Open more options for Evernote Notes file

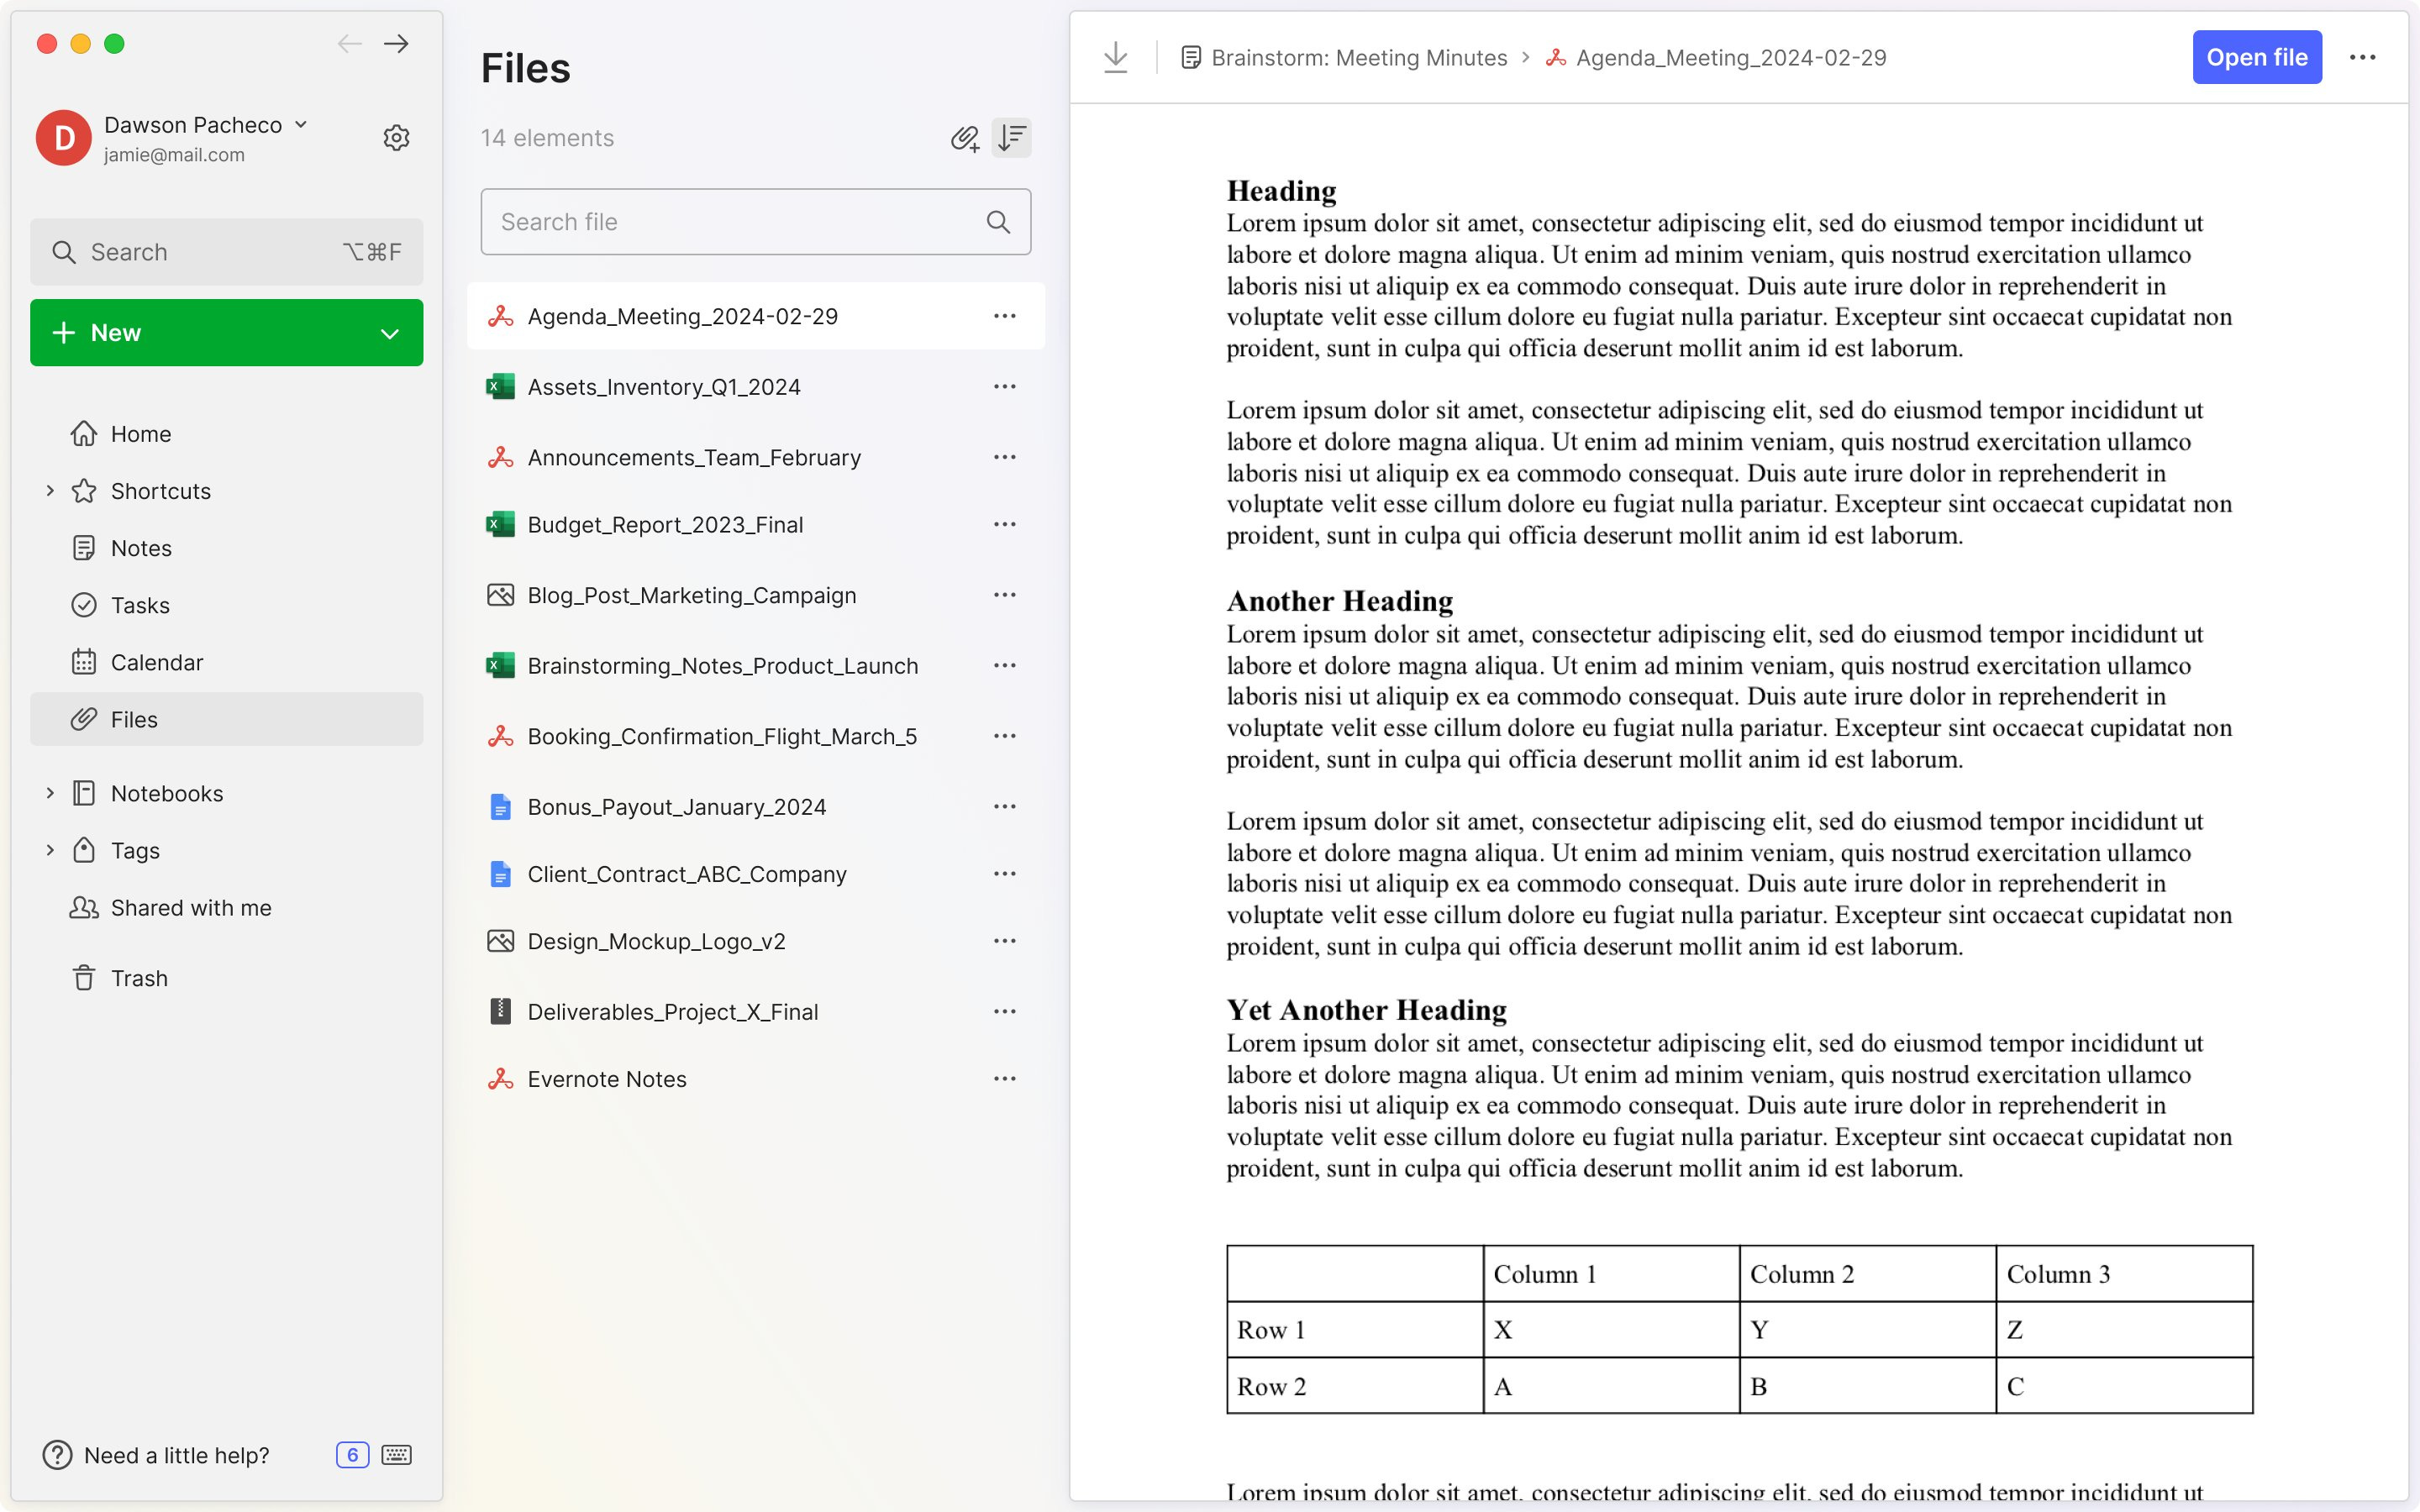coord(1004,1078)
